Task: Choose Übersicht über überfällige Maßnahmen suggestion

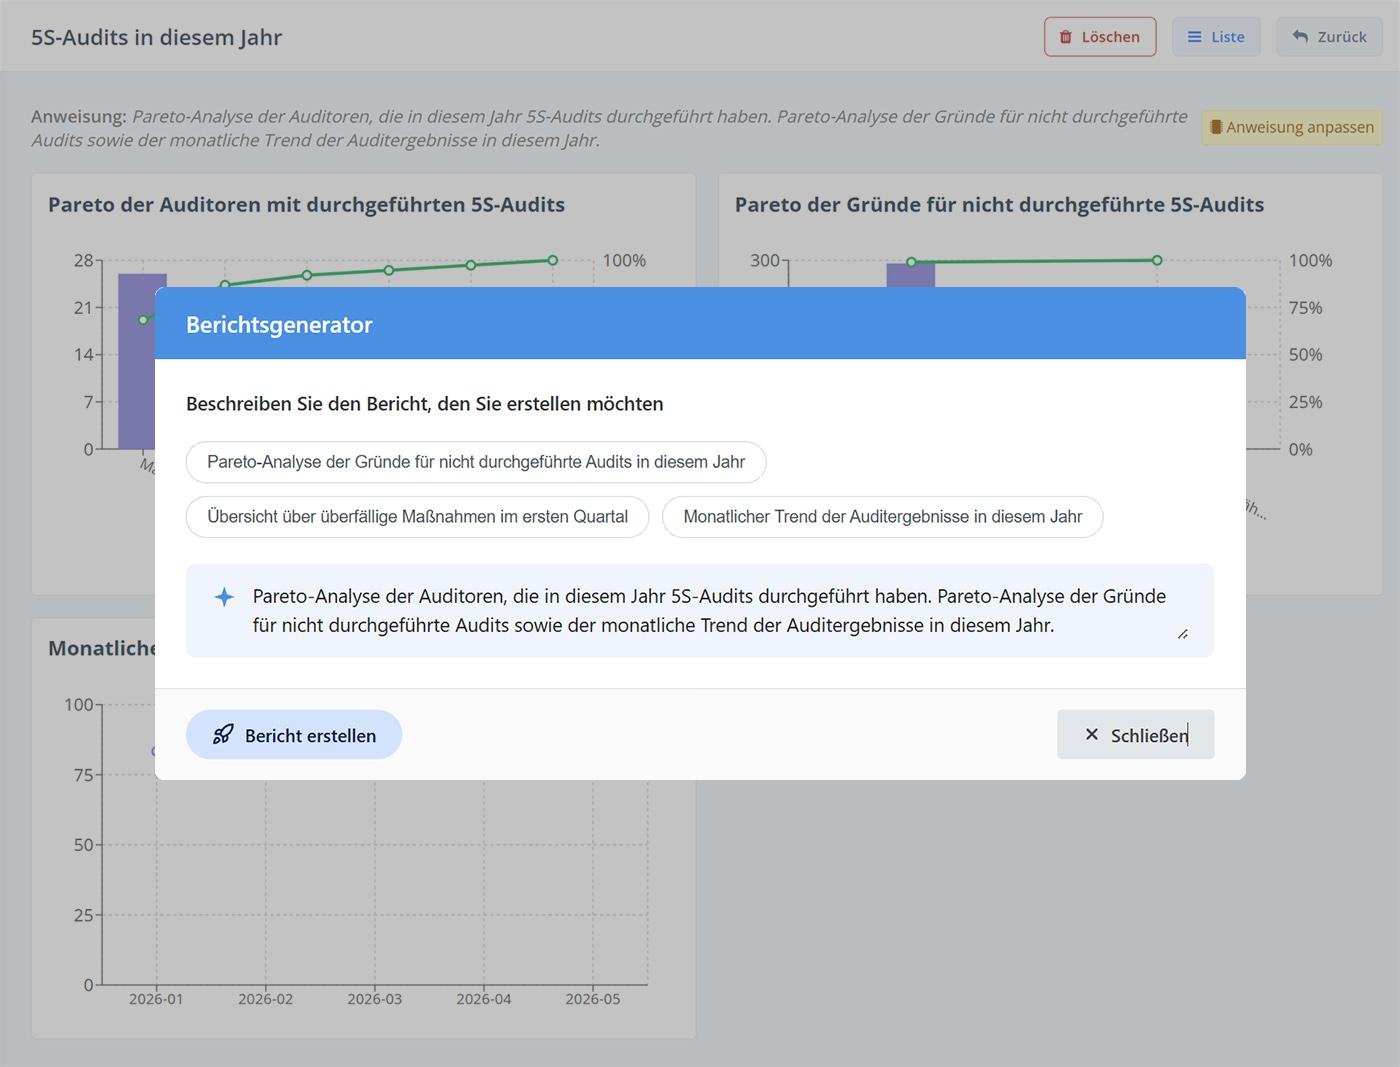Action: pyautogui.click(x=417, y=517)
